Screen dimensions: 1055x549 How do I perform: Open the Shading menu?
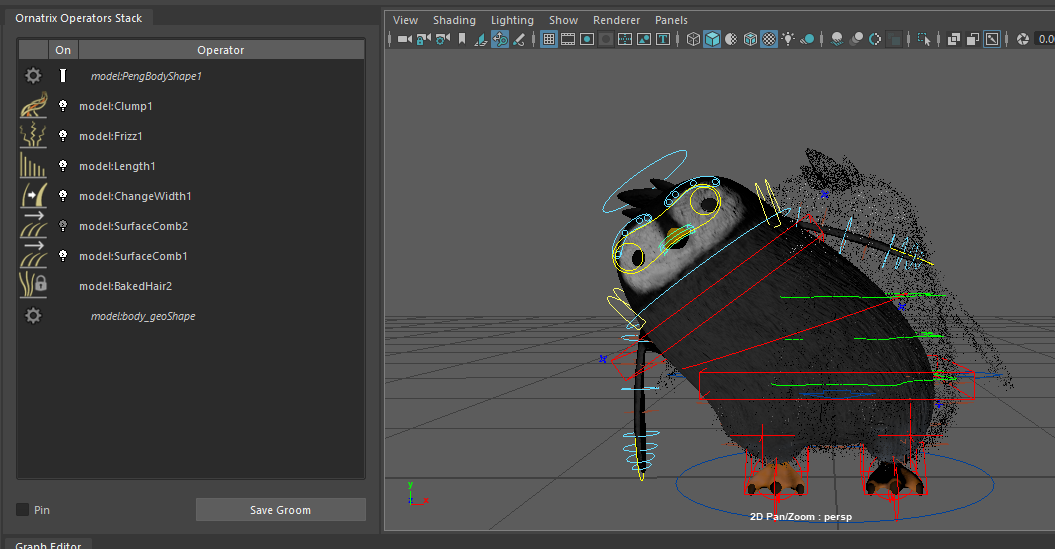(x=454, y=20)
